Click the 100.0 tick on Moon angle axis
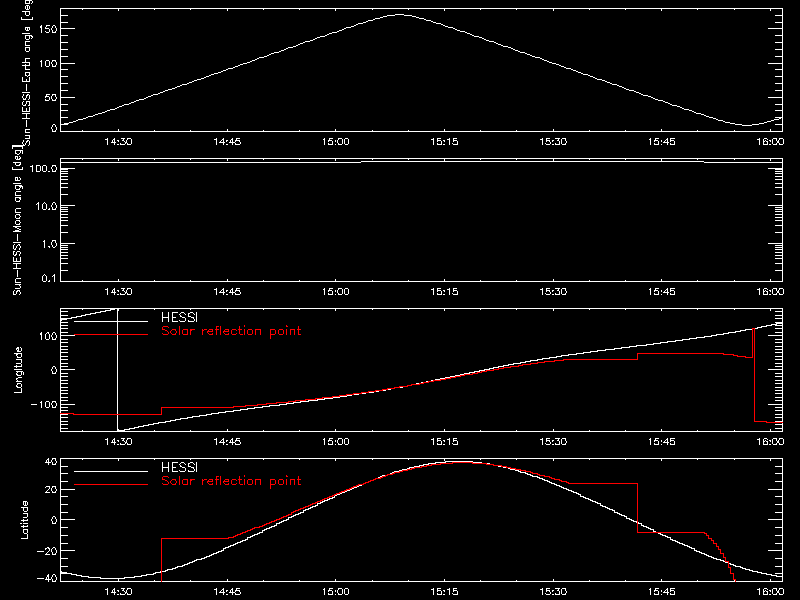This screenshot has width=800, height=600. coord(43,168)
